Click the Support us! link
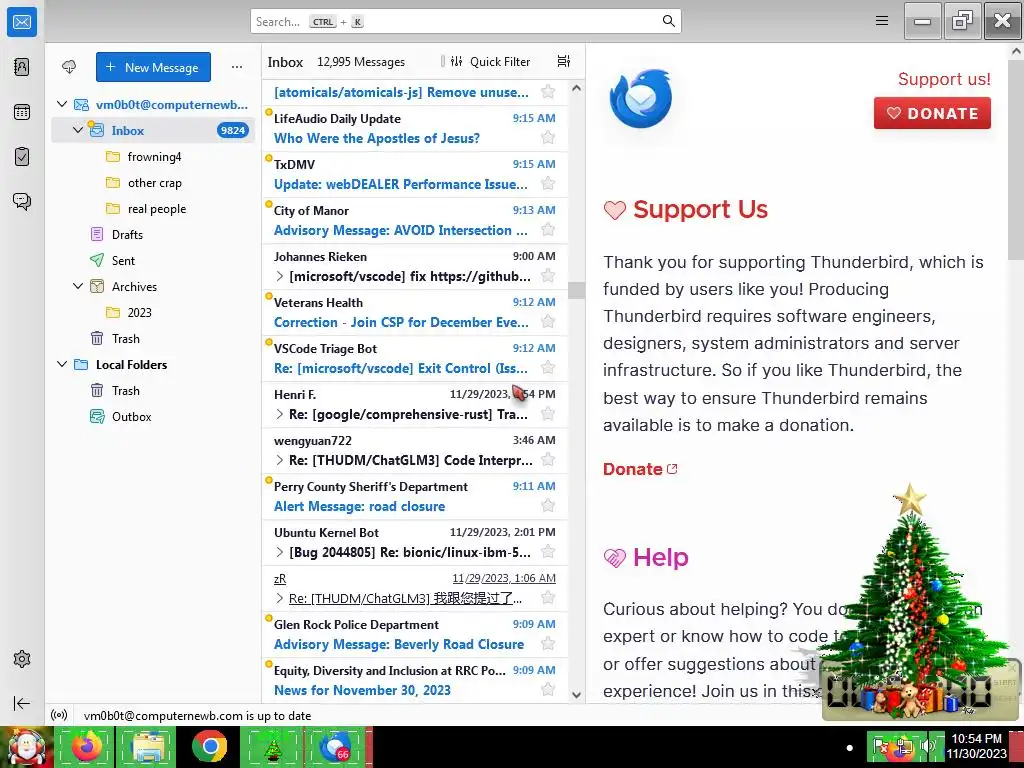The width and height of the screenshot is (1024, 768). tap(944, 79)
